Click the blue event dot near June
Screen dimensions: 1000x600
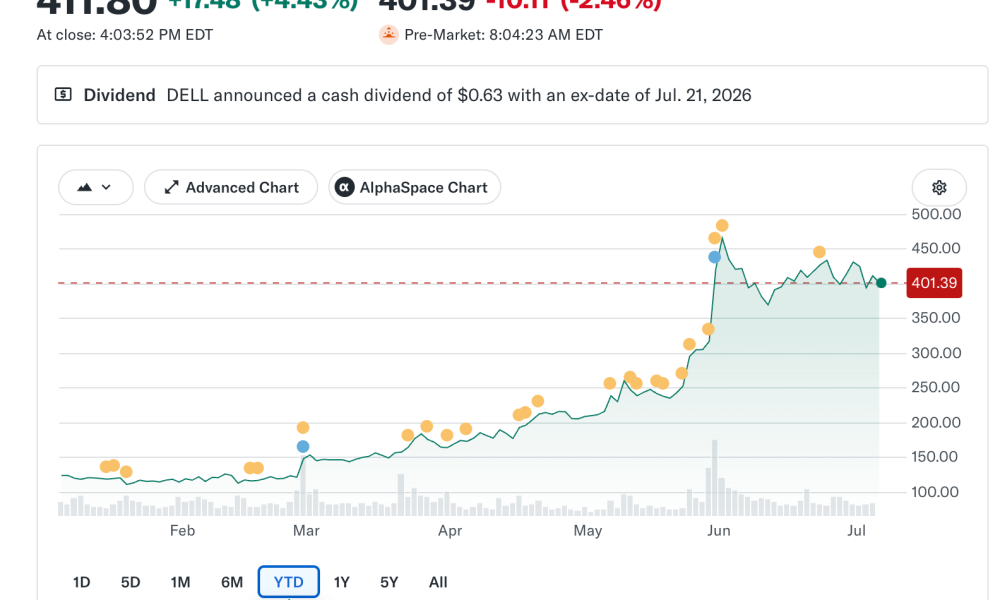pos(714,257)
